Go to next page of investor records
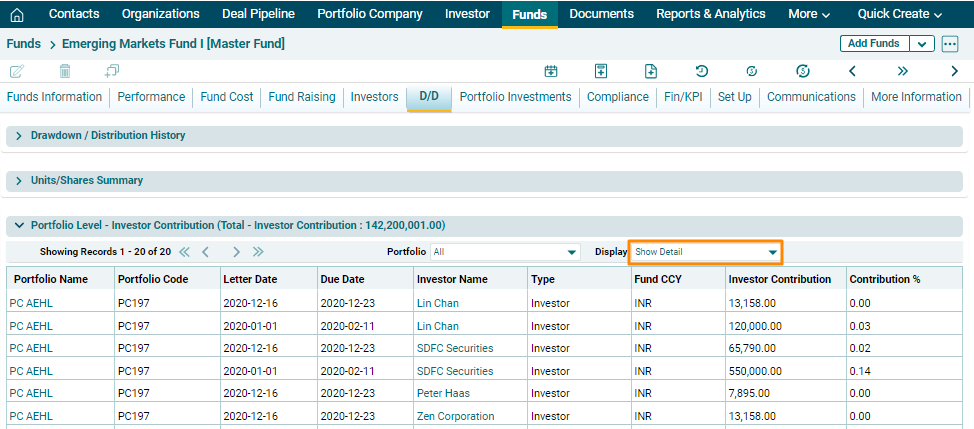Image resolution: width=974 pixels, height=429 pixels. point(236,252)
